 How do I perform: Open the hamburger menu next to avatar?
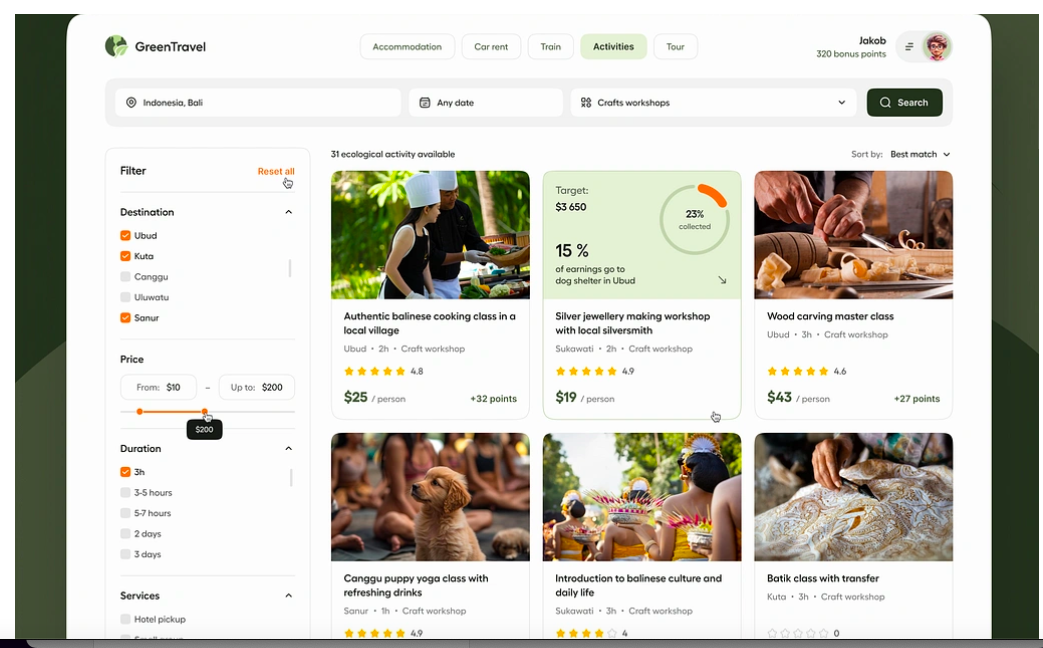909,47
